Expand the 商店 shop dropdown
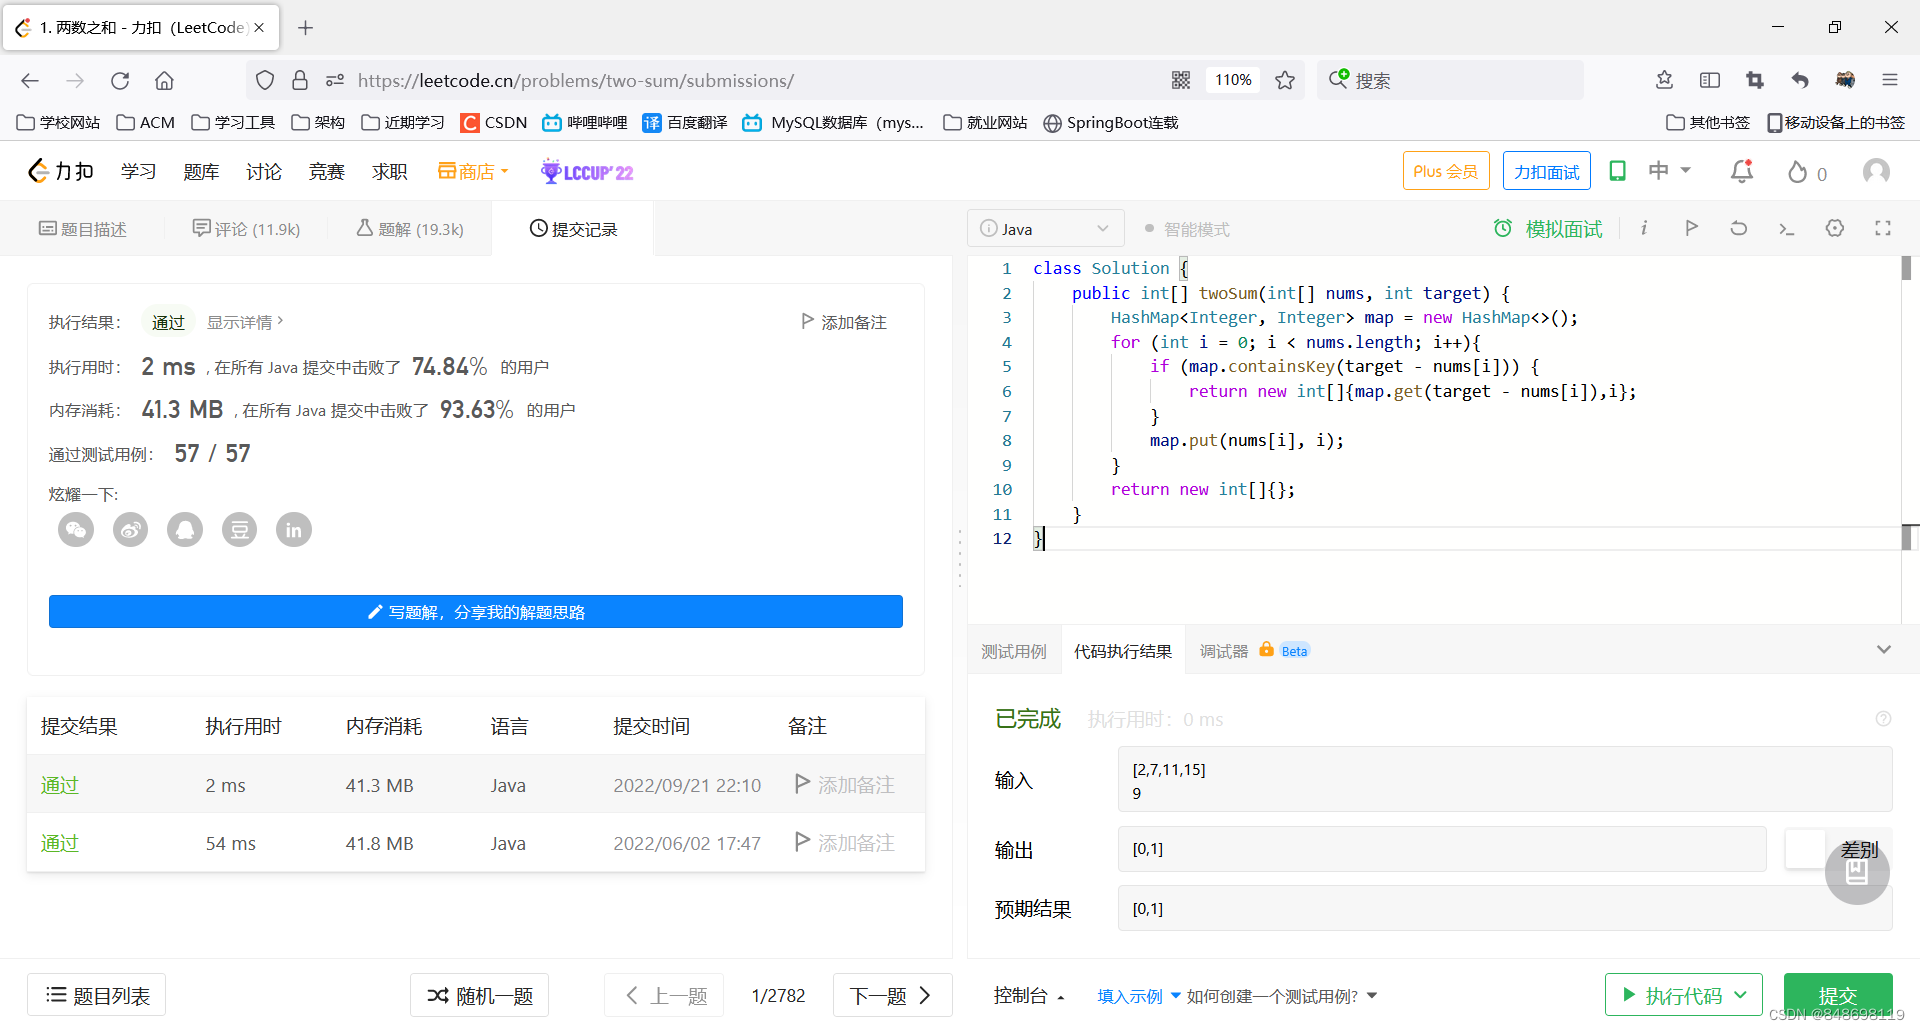Viewport: 1920px width, 1030px height. (x=473, y=171)
